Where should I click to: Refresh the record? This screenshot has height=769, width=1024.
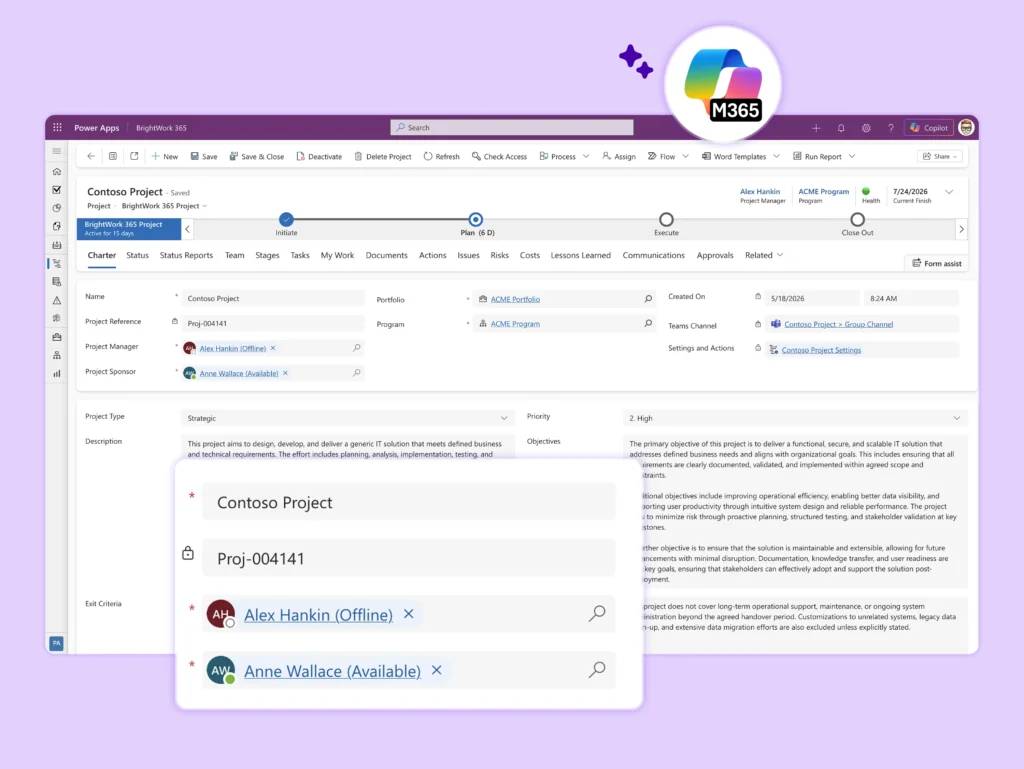[x=441, y=157]
